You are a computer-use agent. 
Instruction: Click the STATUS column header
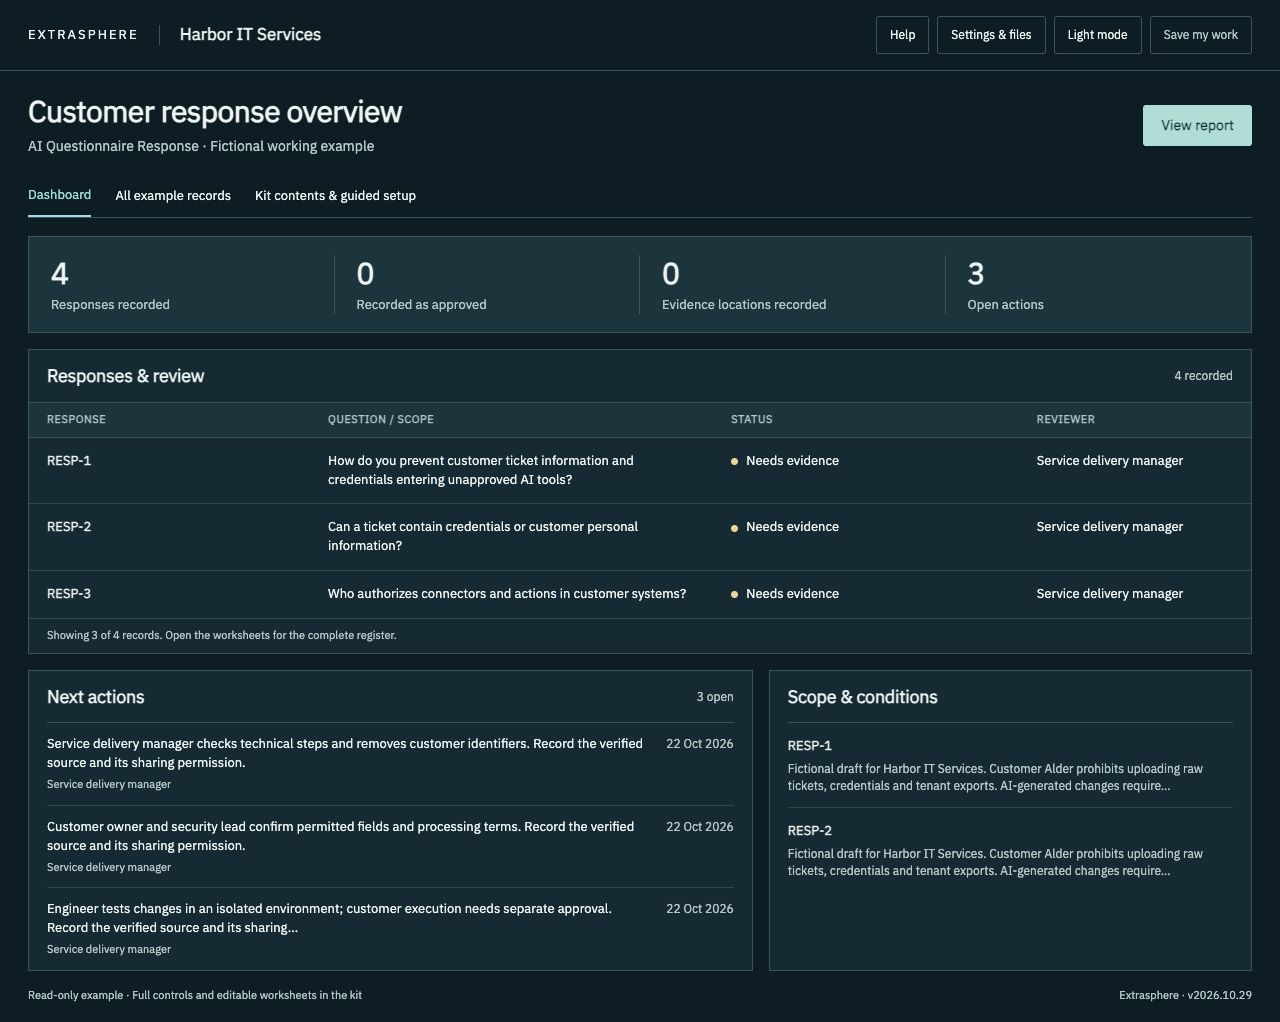point(751,419)
